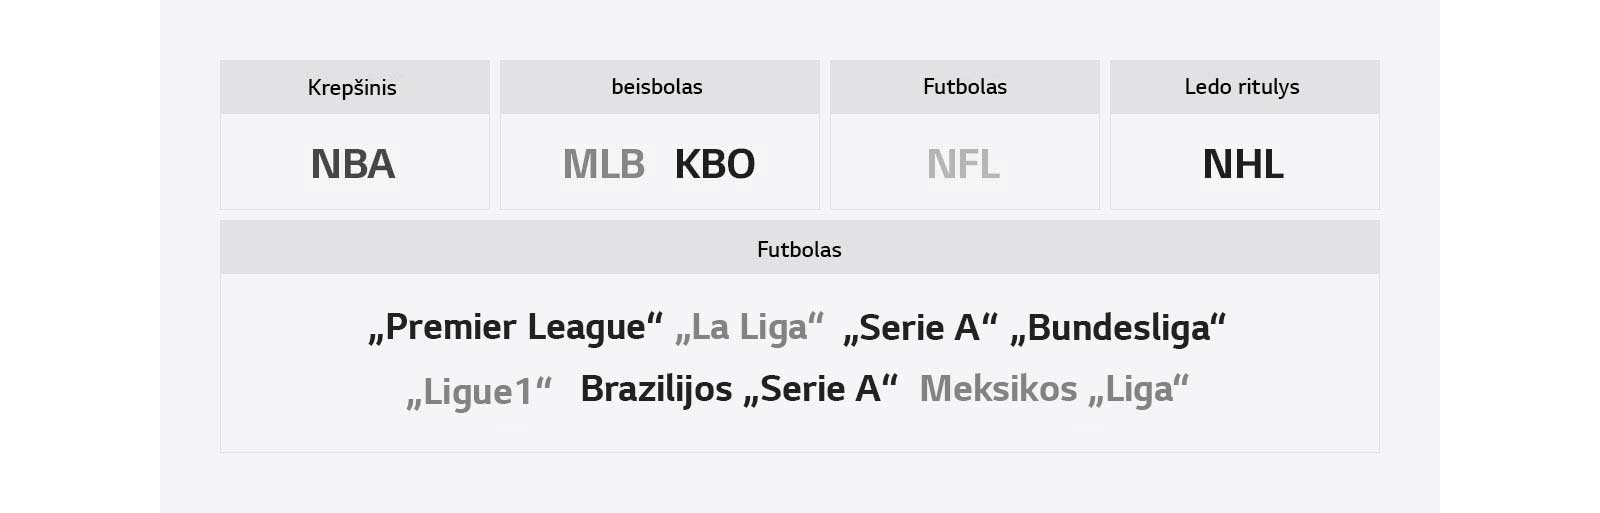This screenshot has height=513, width=1600.
Task: Select the NHL league label
Action: (1243, 164)
